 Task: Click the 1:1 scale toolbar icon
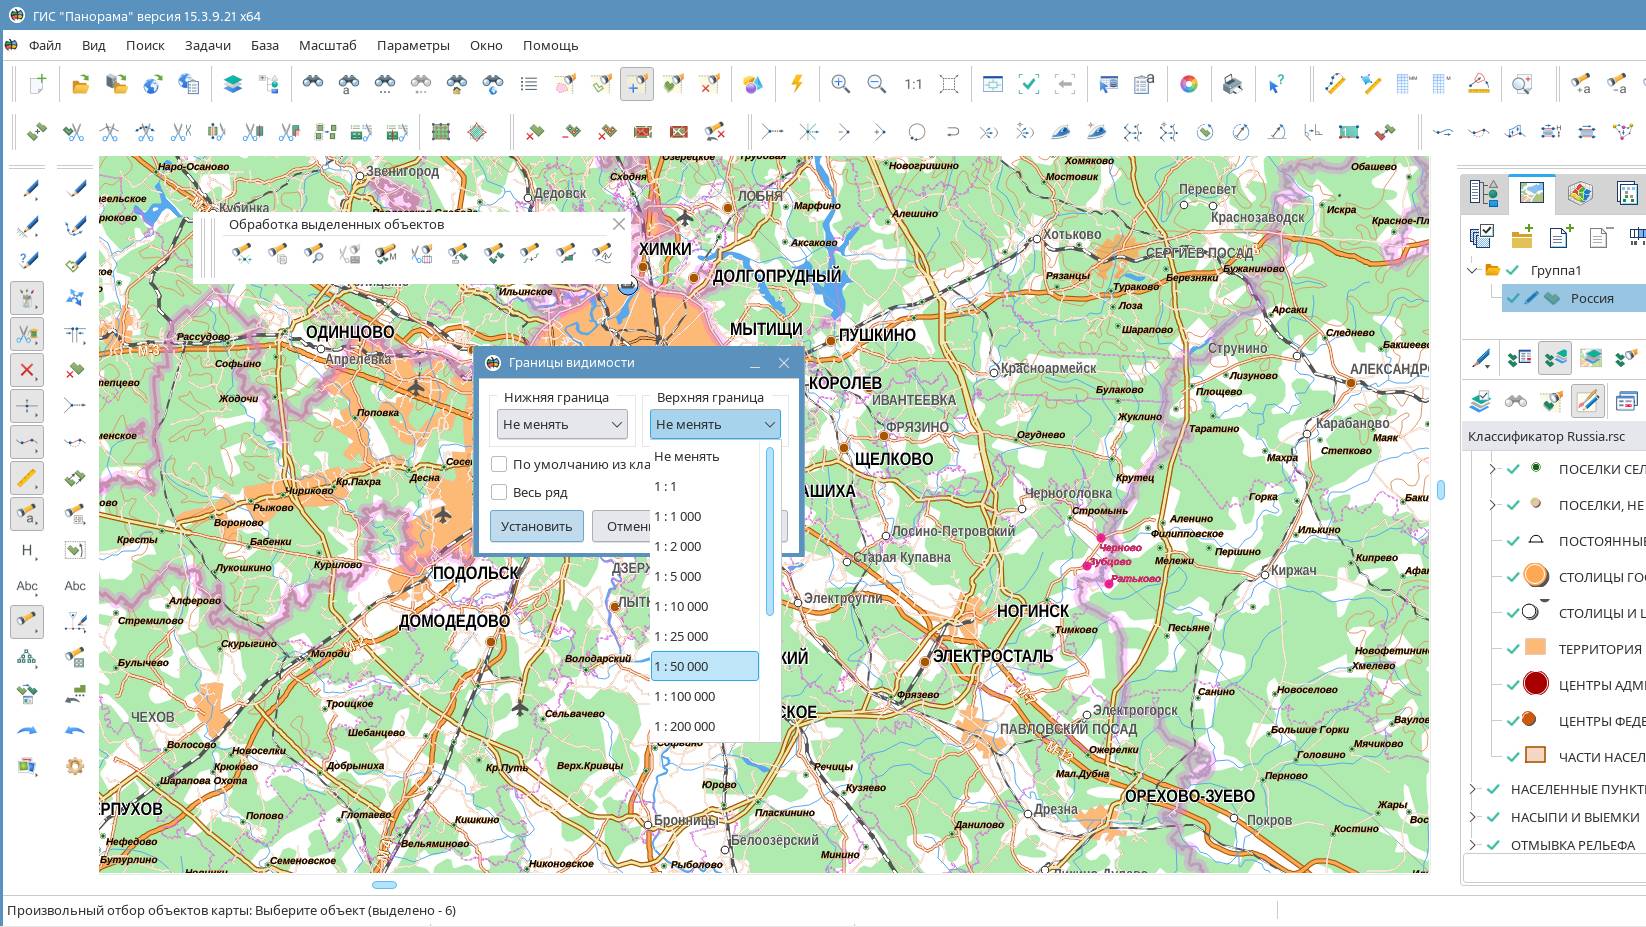coord(913,85)
